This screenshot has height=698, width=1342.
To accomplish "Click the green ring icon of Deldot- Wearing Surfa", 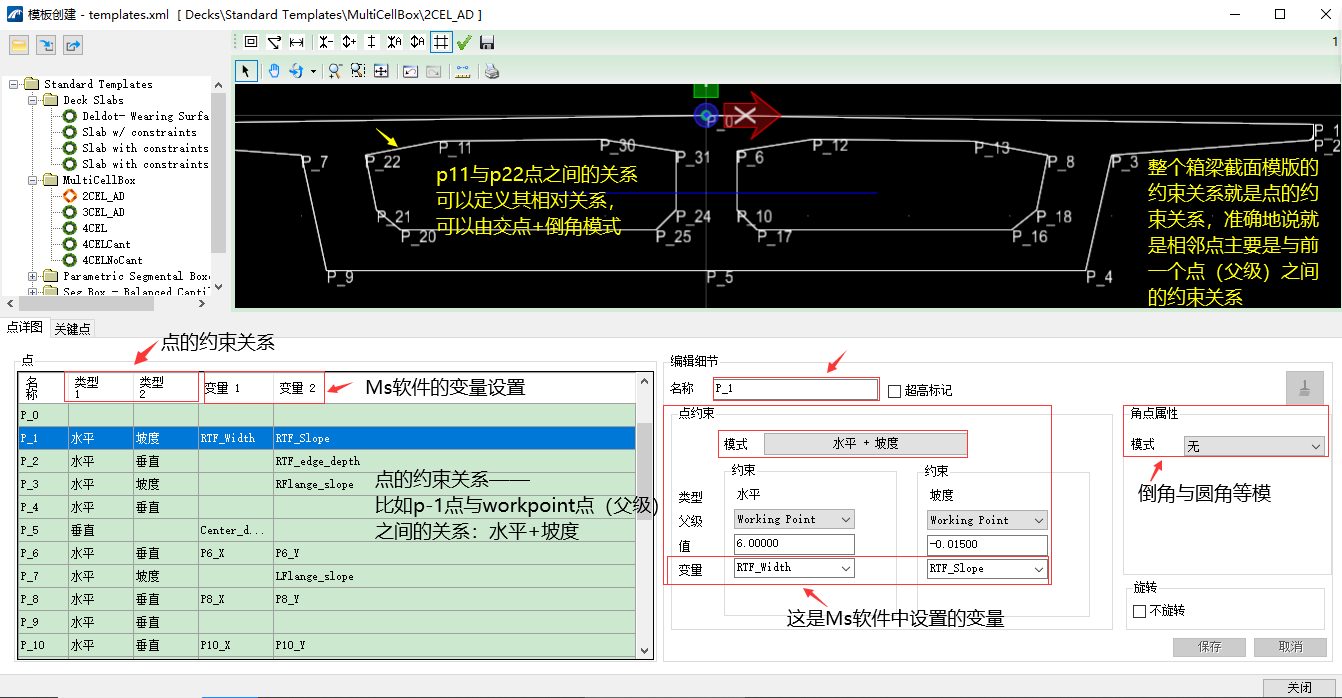I will coord(70,116).
